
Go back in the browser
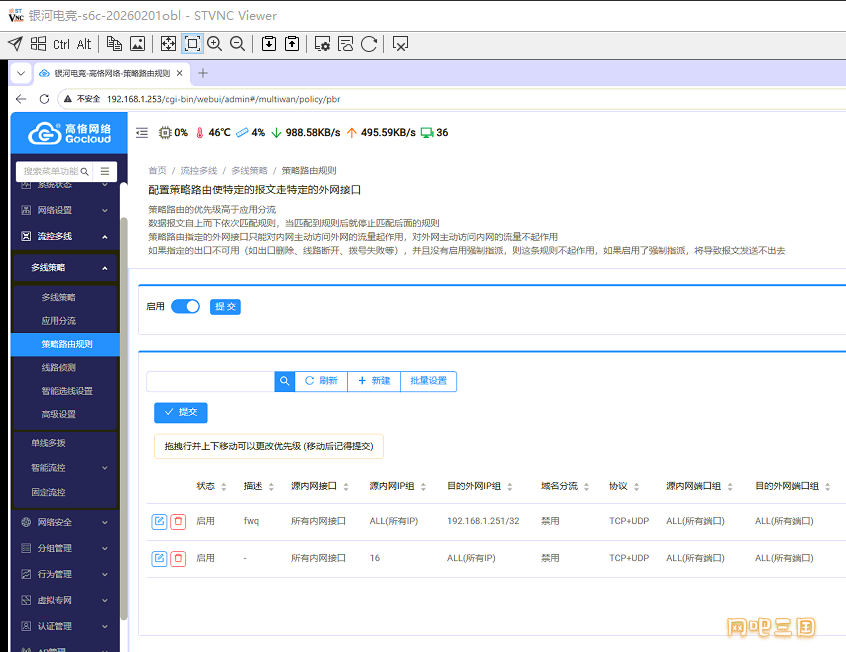pos(21,99)
